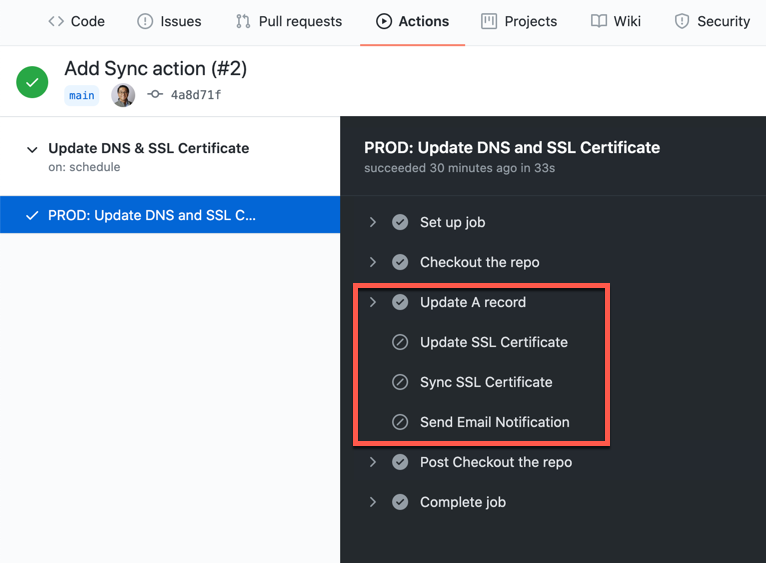Expand the Post Checkout the repo step

[373, 462]
